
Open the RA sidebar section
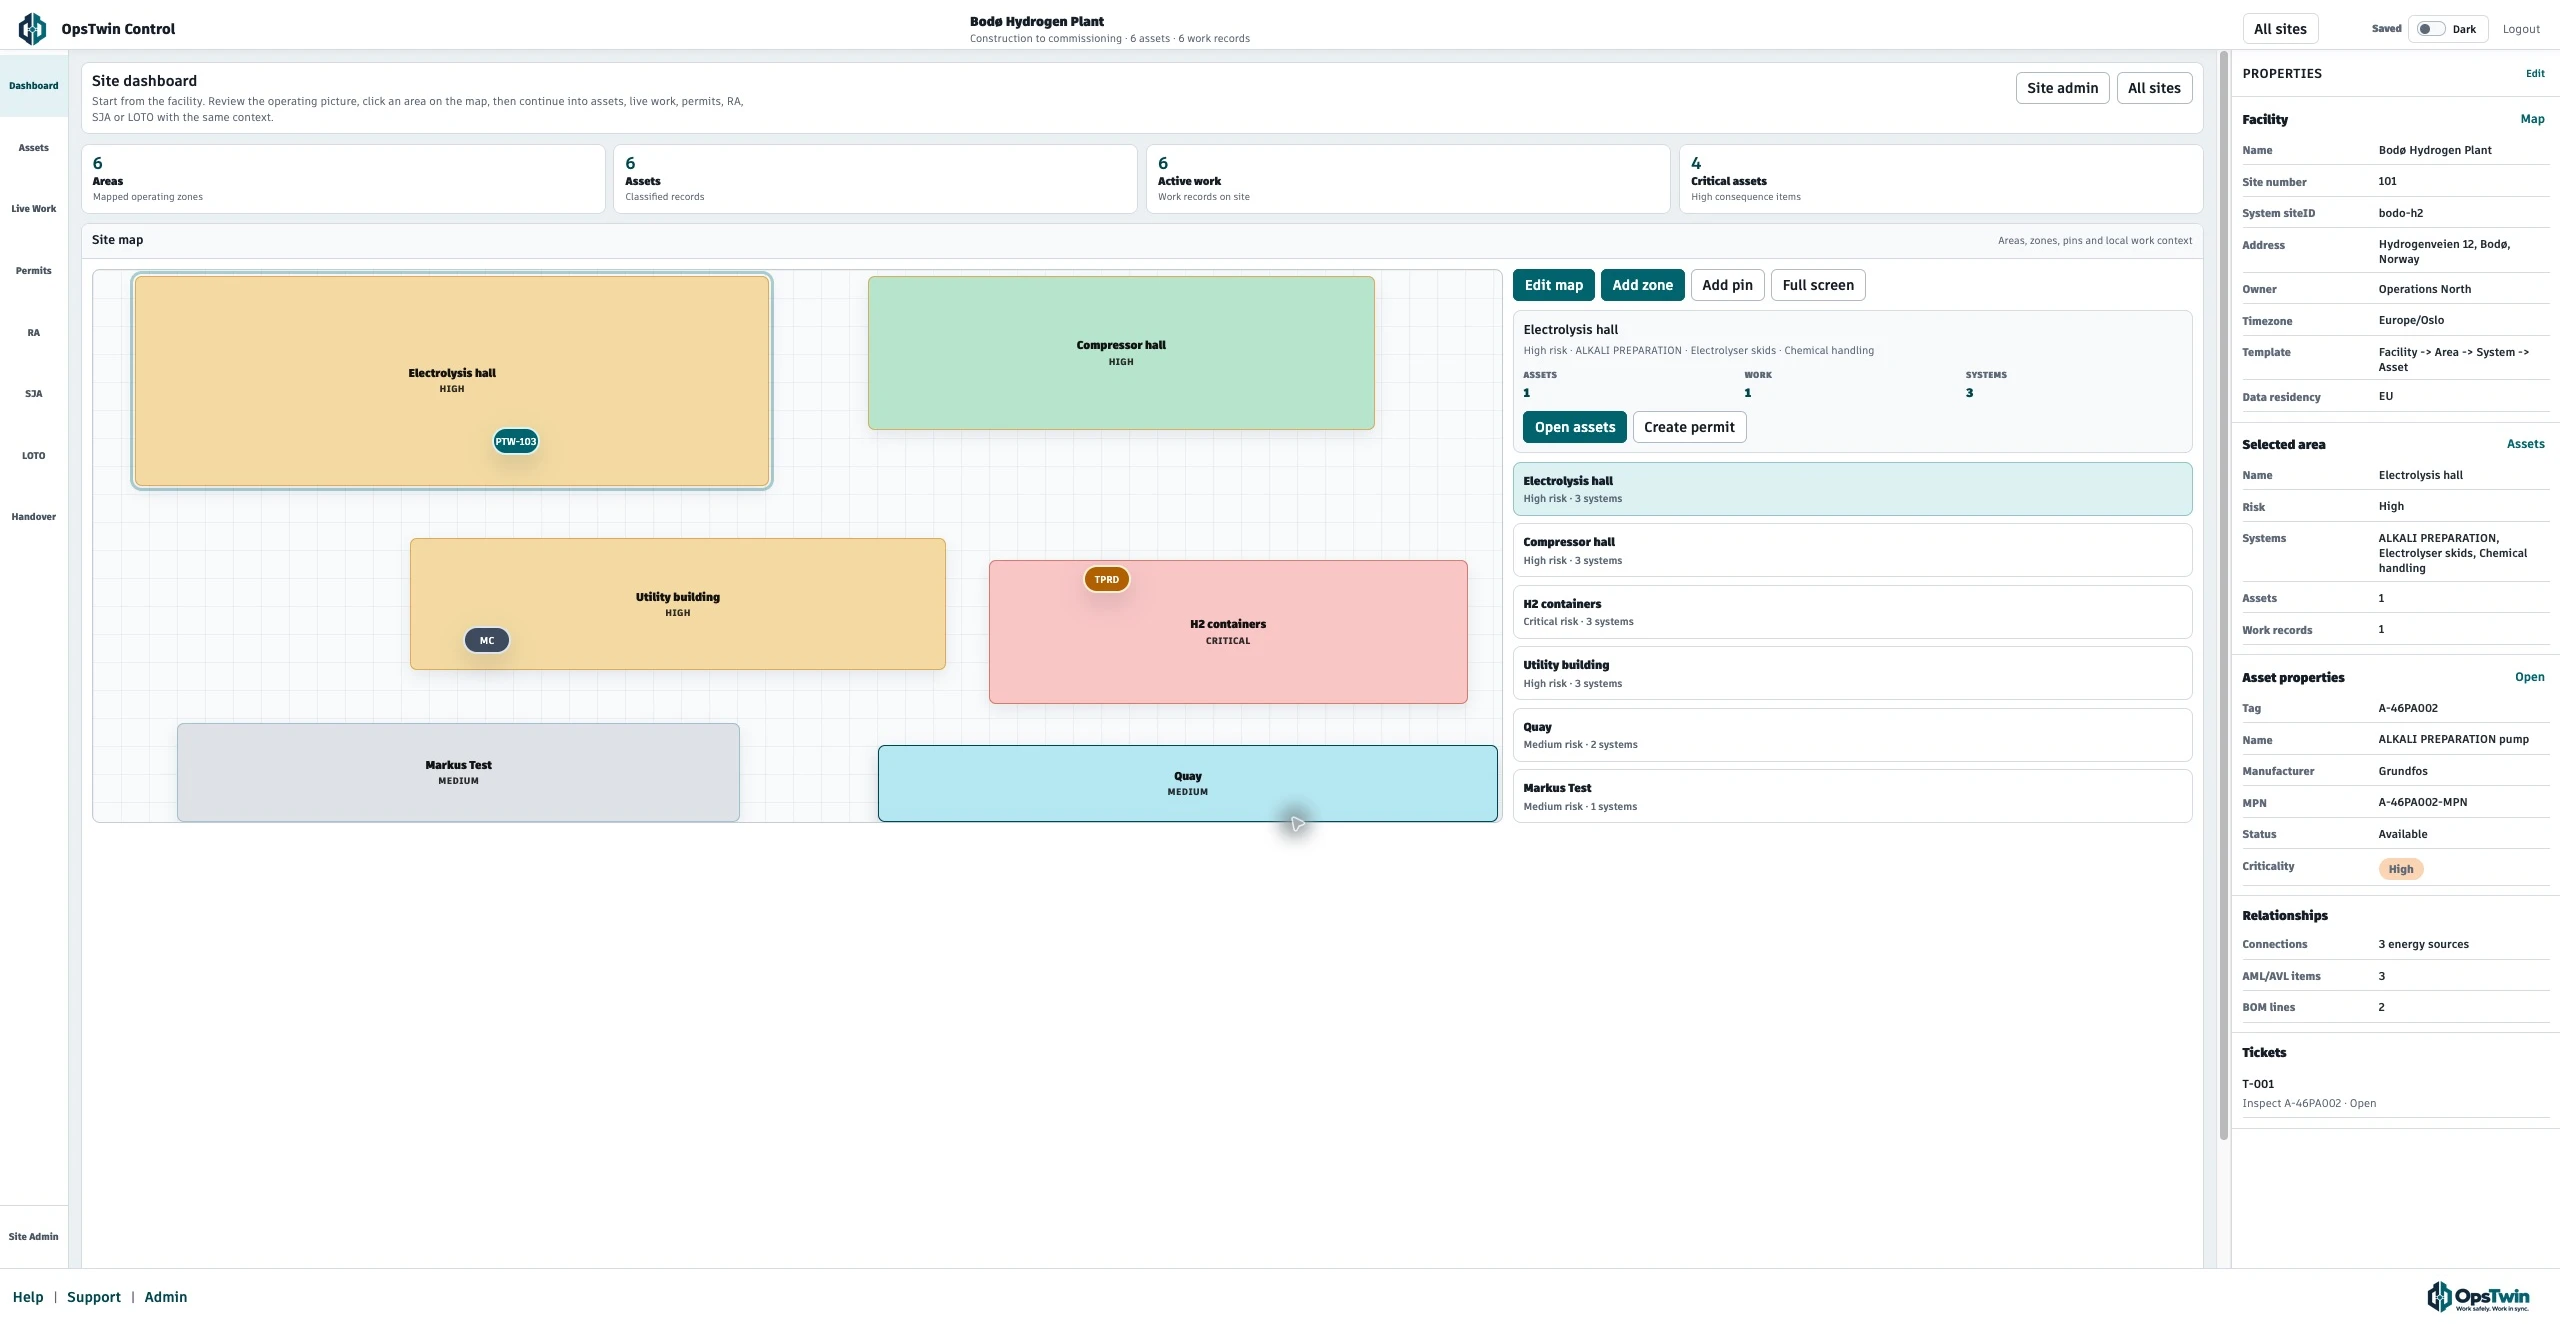click(x=34, y=333)
